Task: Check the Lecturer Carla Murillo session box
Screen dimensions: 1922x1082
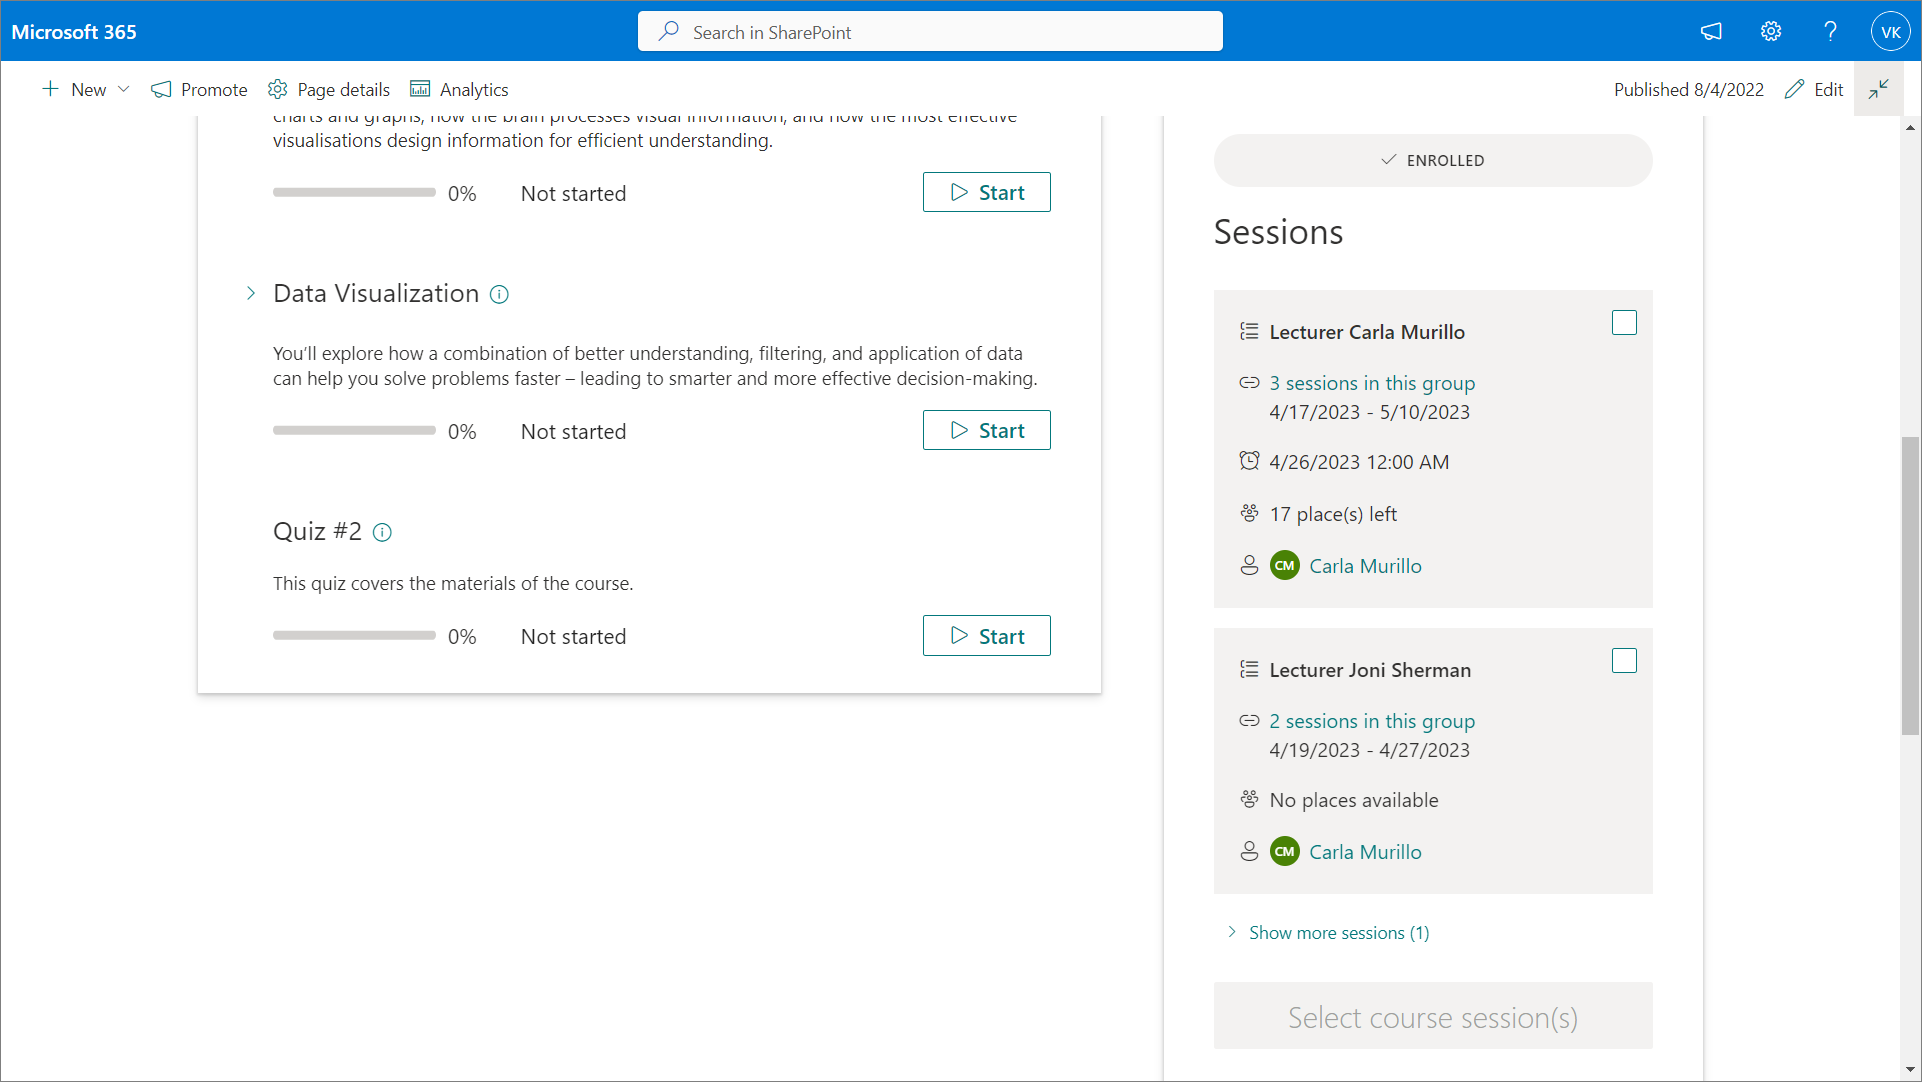Action: [1624, 323]
